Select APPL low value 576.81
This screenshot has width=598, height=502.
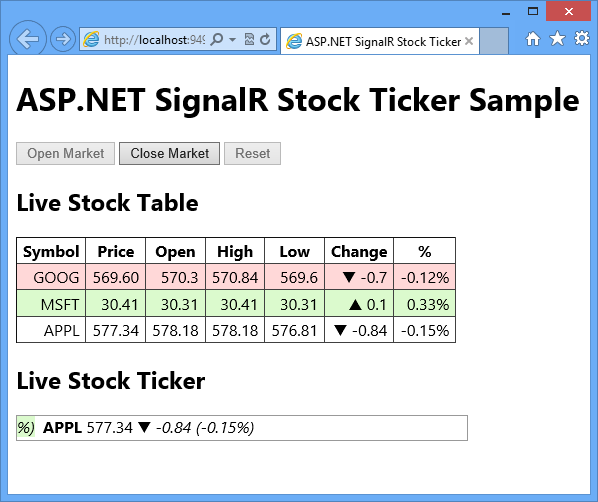pos(294,330)
